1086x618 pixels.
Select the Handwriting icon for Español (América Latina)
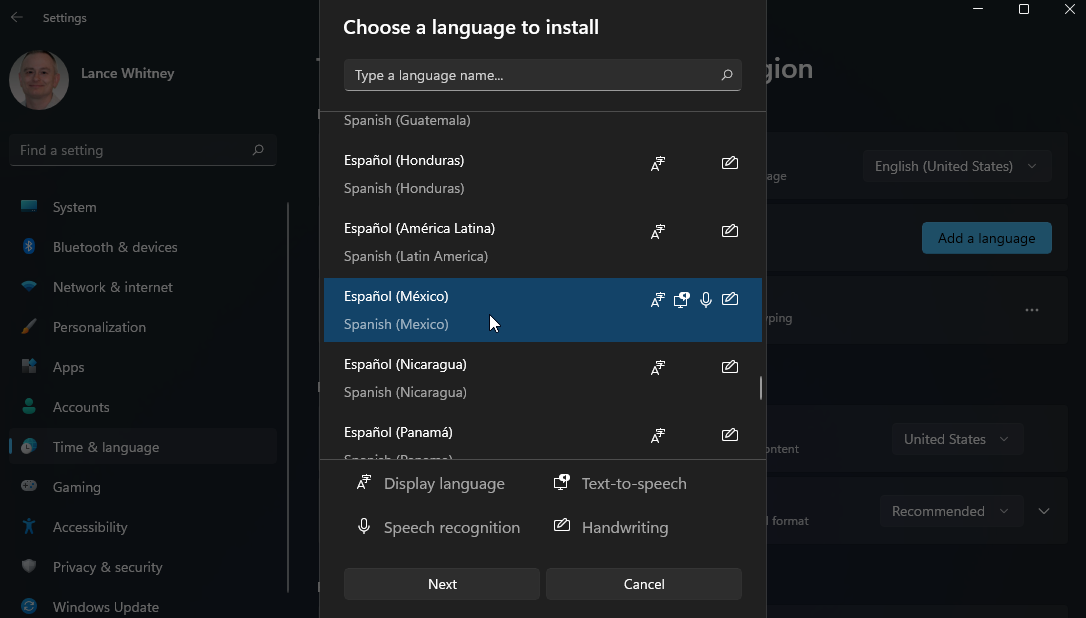[x=730, y=231]
